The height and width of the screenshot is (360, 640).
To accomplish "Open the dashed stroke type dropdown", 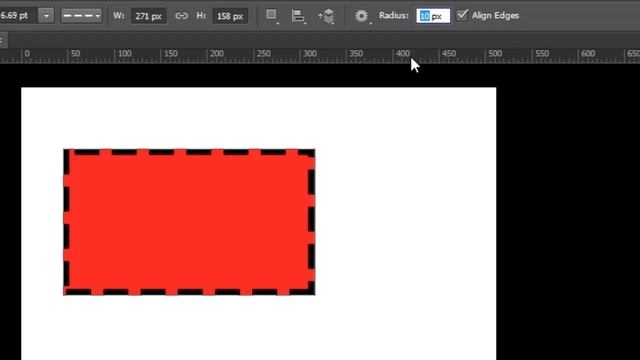I will click(x=81, y=16).
